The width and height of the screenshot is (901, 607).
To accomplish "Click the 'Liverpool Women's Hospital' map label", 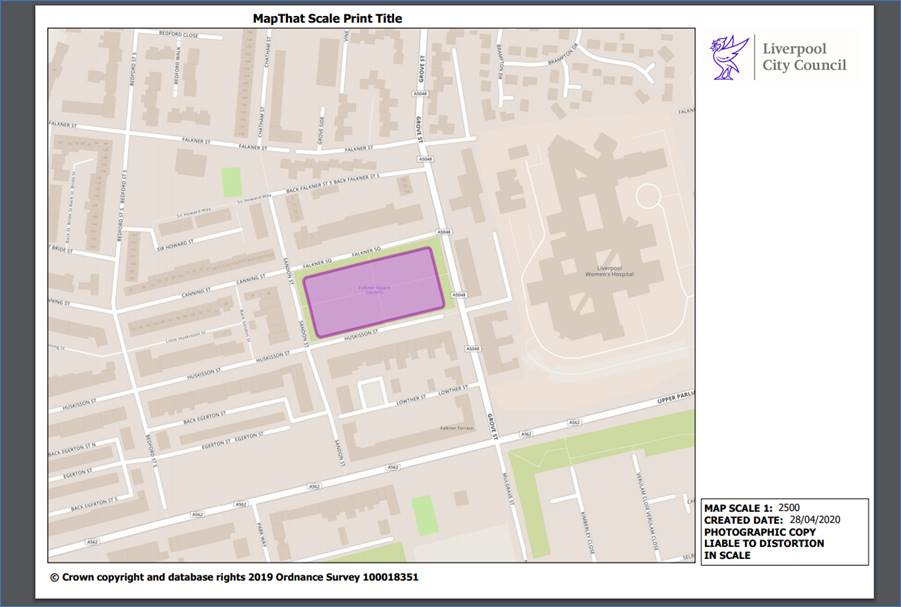I will click(609, 271).
